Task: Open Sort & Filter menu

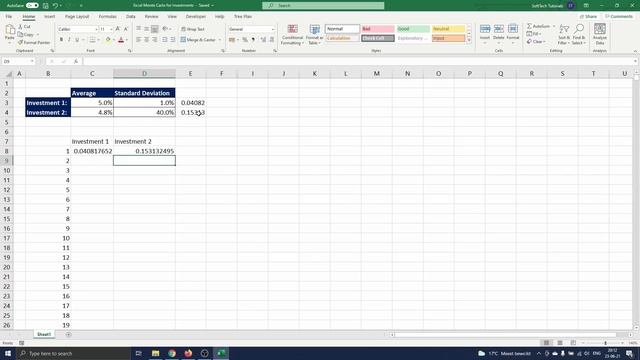Action: point(564,35)
